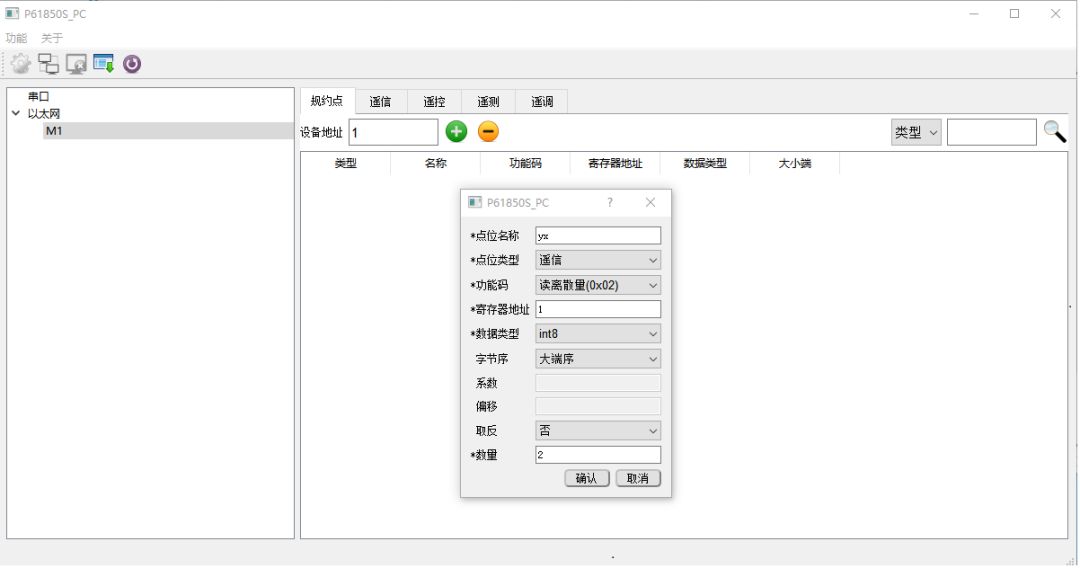Click the search text field beside 类型

click(x=992, y=132)
